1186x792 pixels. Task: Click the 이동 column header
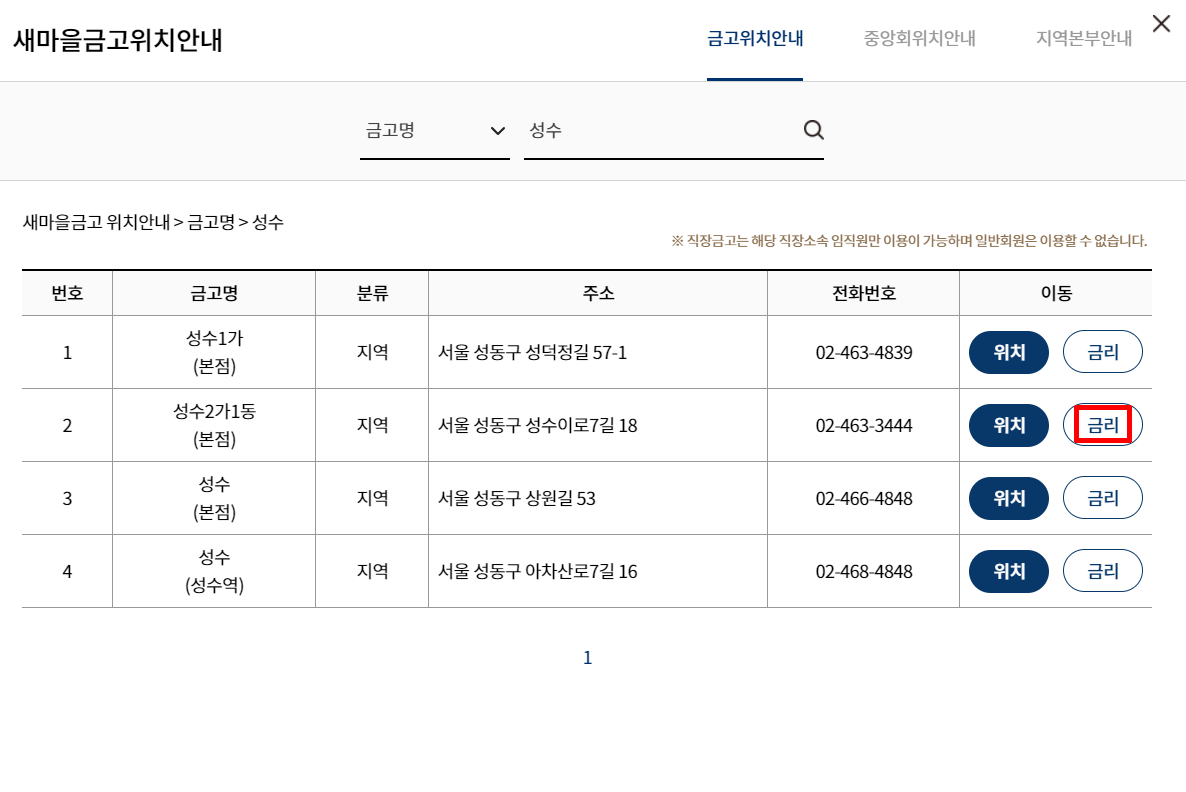(1056, 293)
